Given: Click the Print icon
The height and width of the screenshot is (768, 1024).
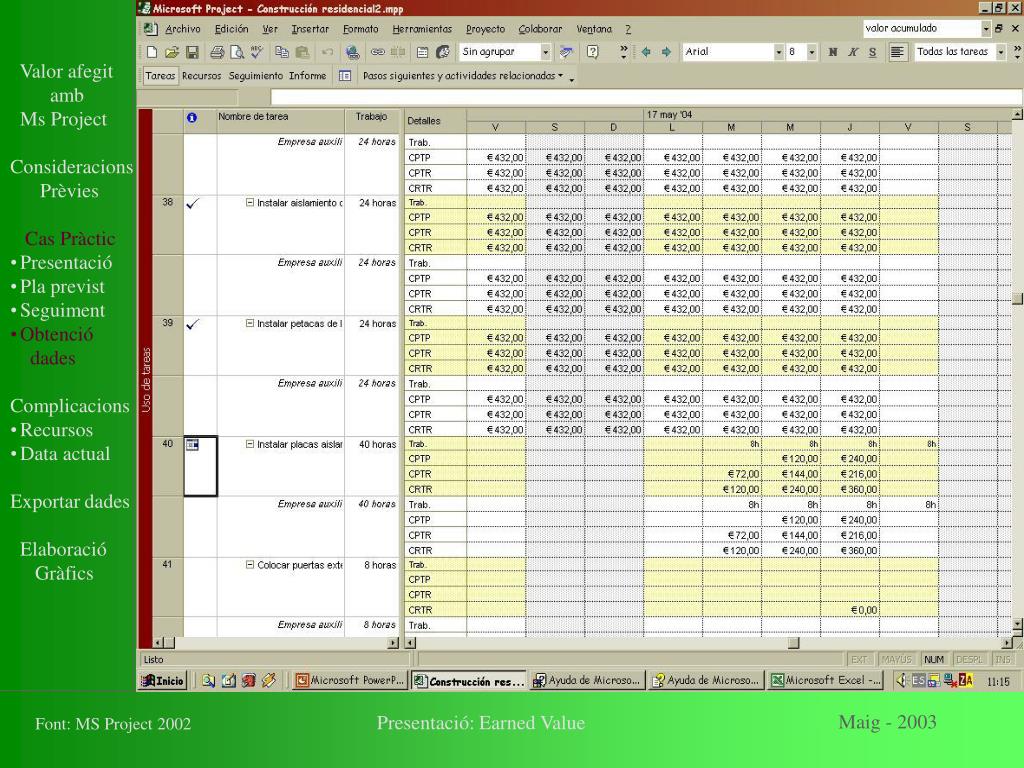Looking at the screenshot, I should [x=217, y=52].
